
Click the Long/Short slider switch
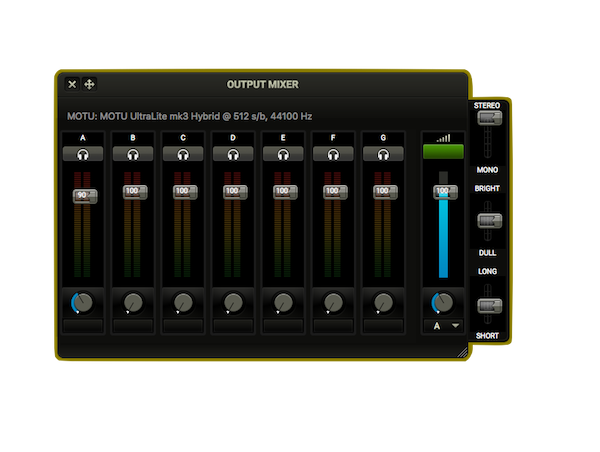tap(489, 305)
